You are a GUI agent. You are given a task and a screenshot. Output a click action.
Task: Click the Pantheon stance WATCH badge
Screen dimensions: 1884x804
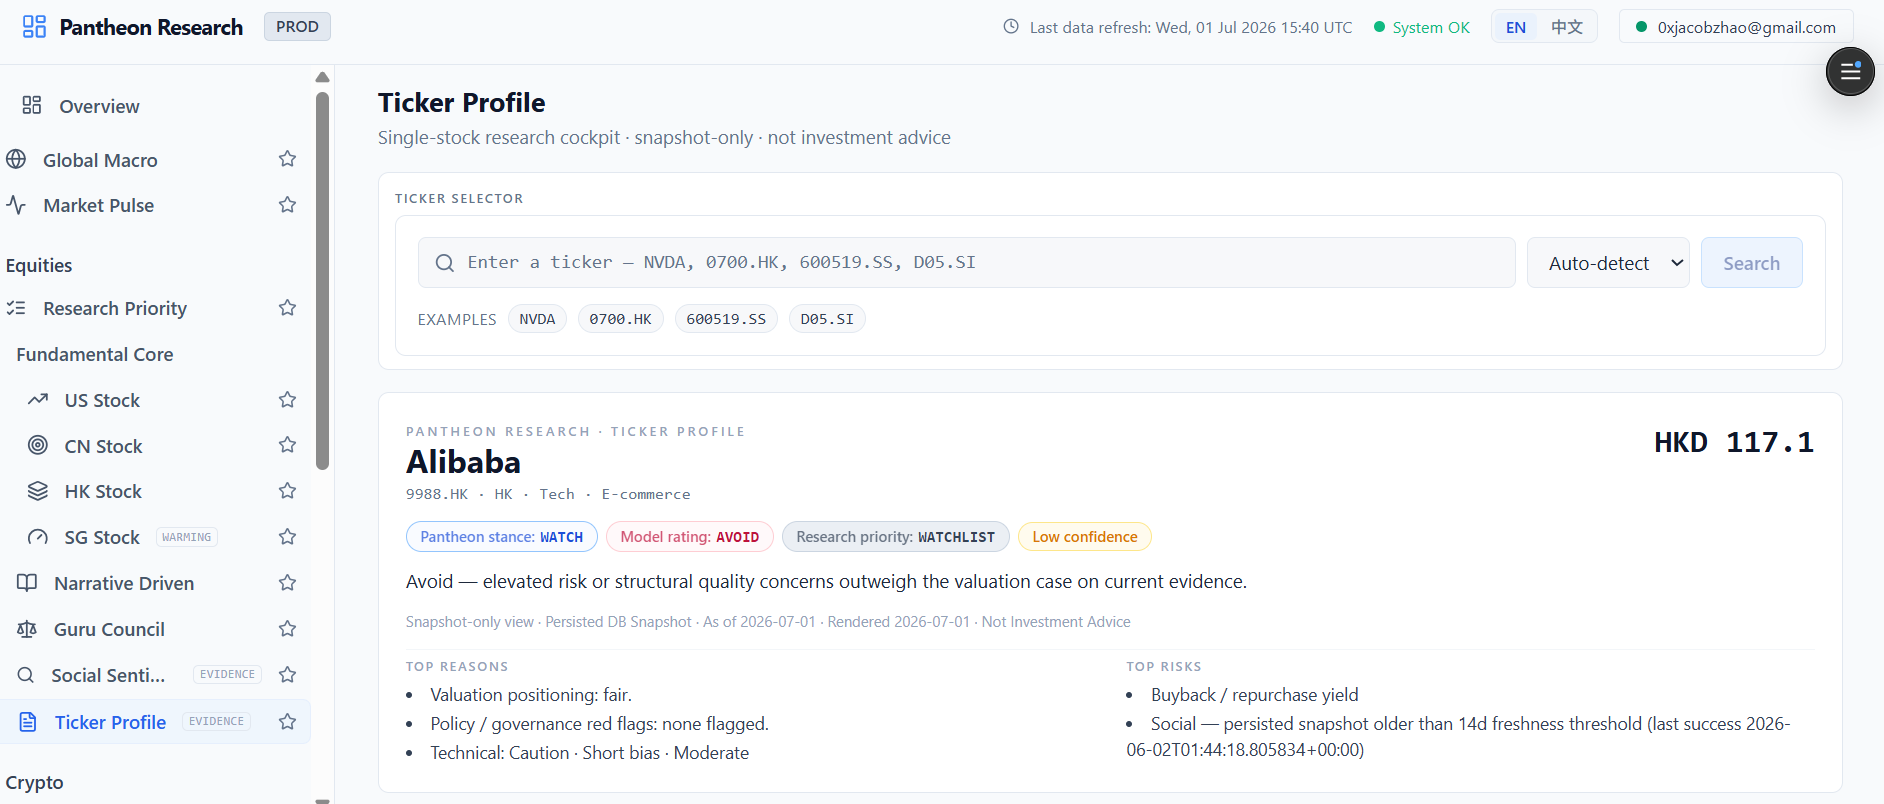click(x=502, y=537)
